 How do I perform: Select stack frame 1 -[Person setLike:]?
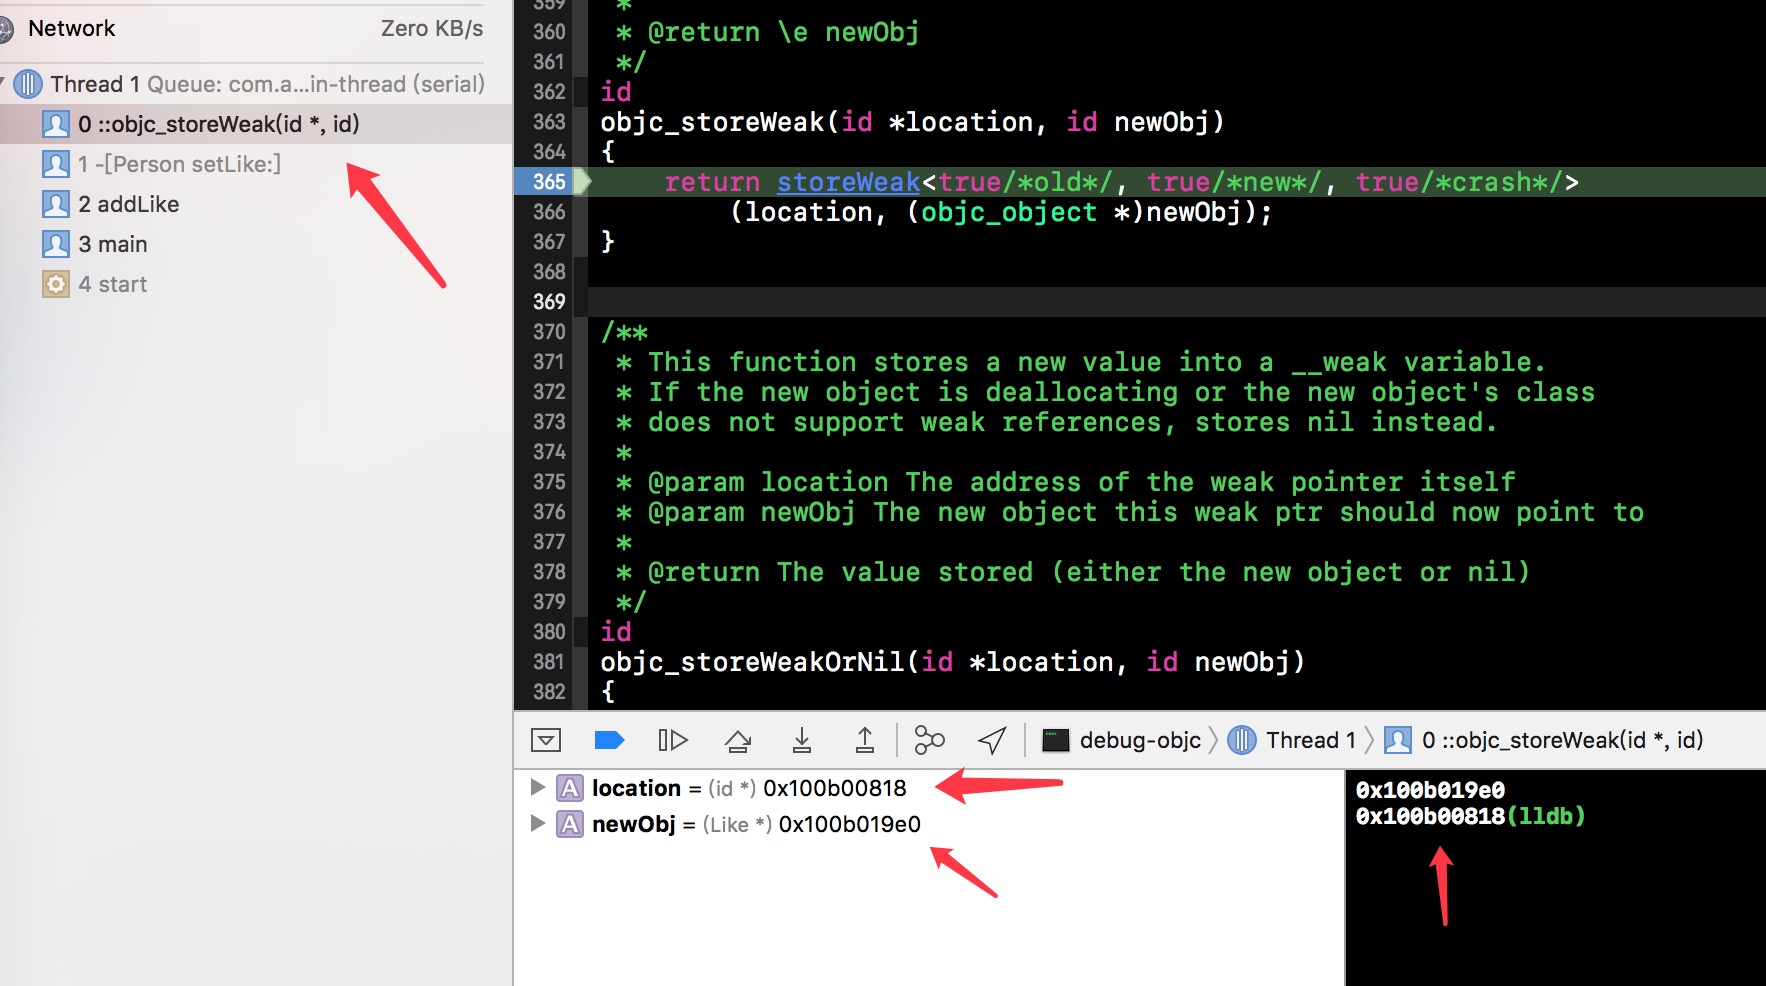click(x=179, y=164)
